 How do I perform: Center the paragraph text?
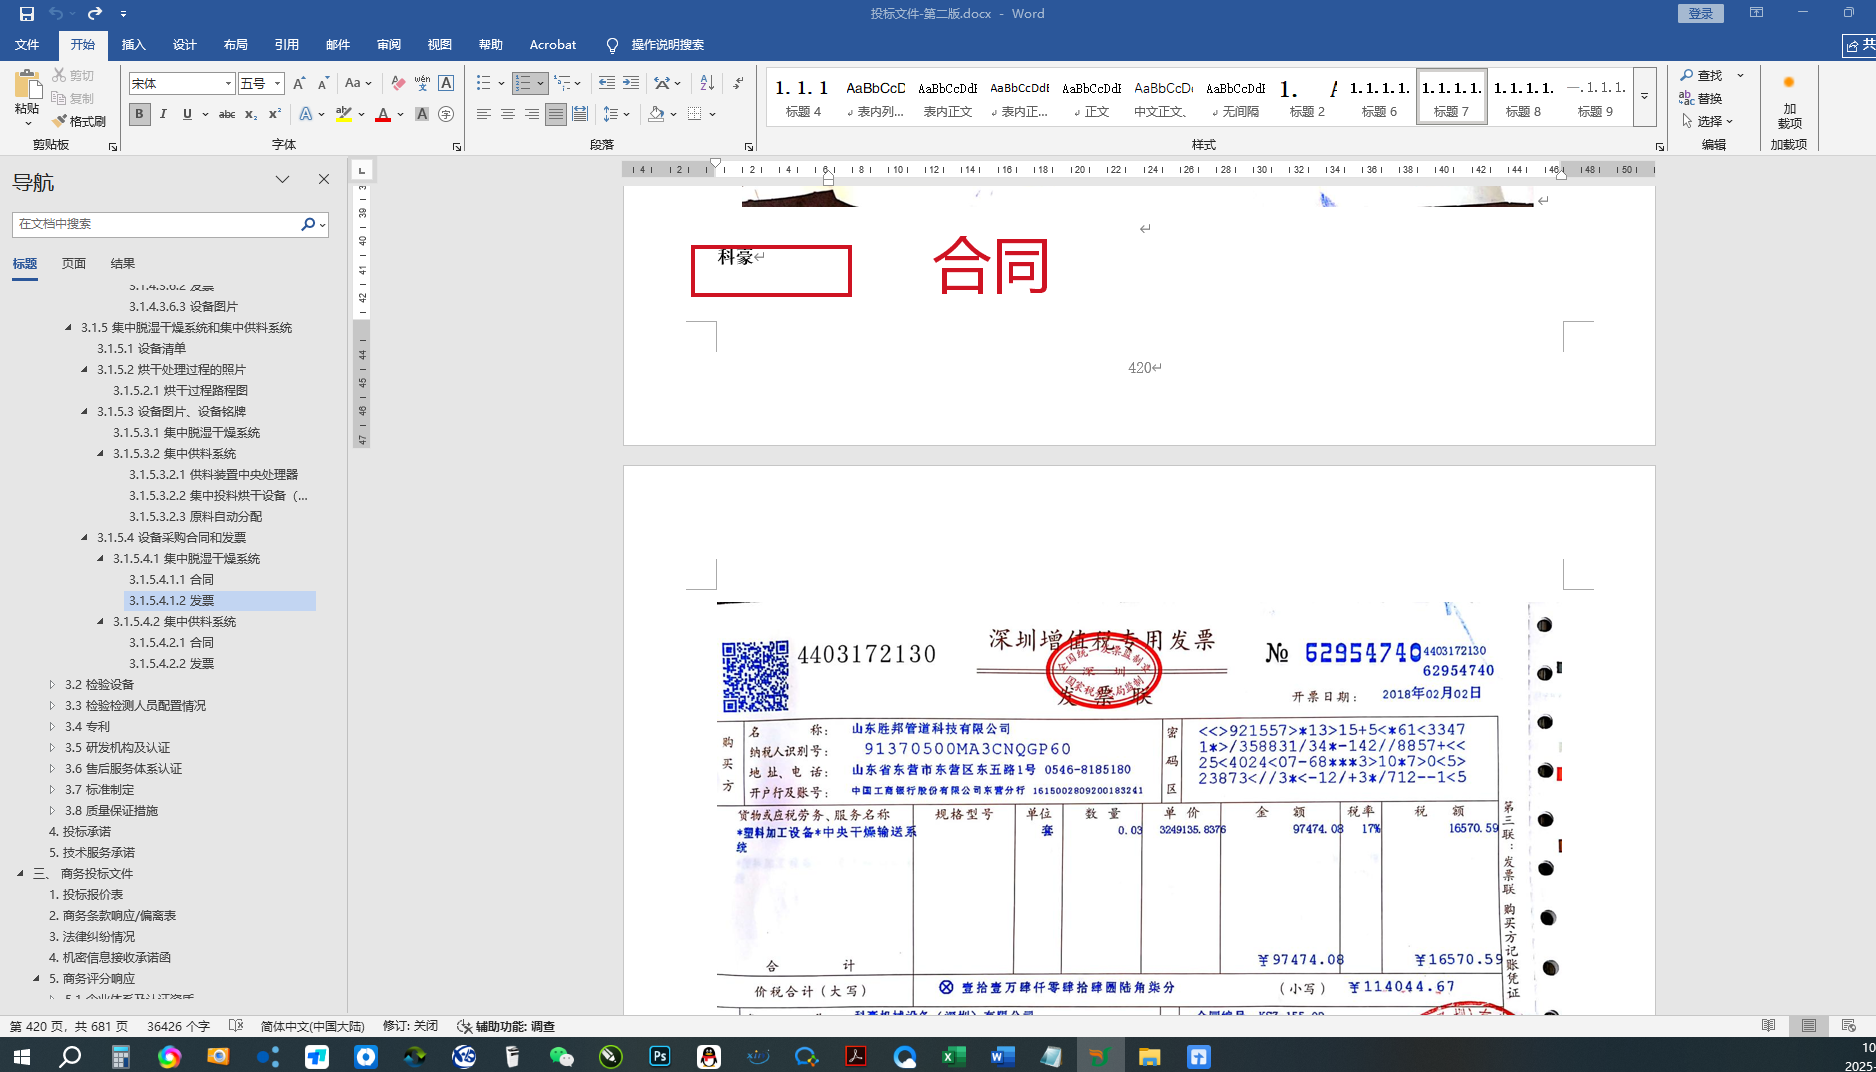point(508,114)
